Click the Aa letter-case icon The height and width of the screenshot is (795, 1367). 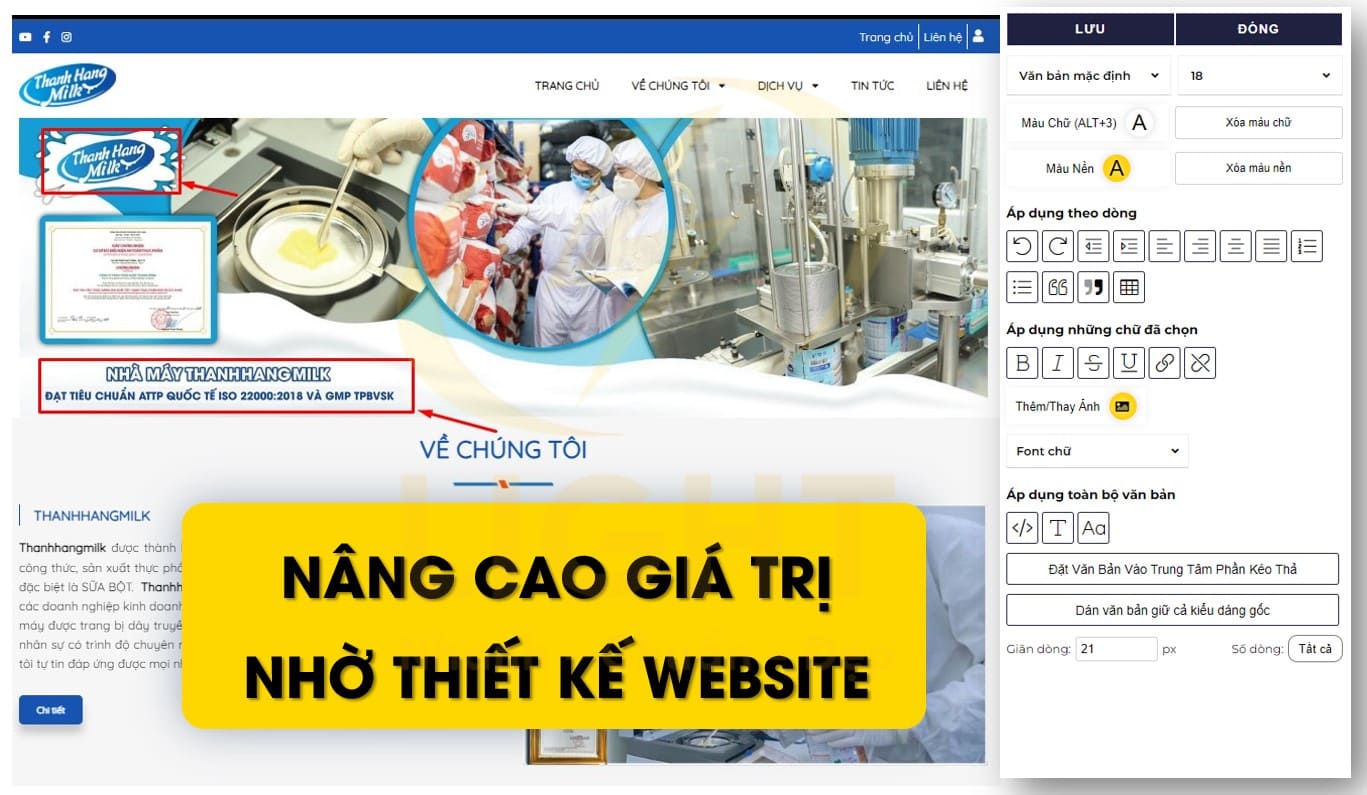tap(1094, 528)
